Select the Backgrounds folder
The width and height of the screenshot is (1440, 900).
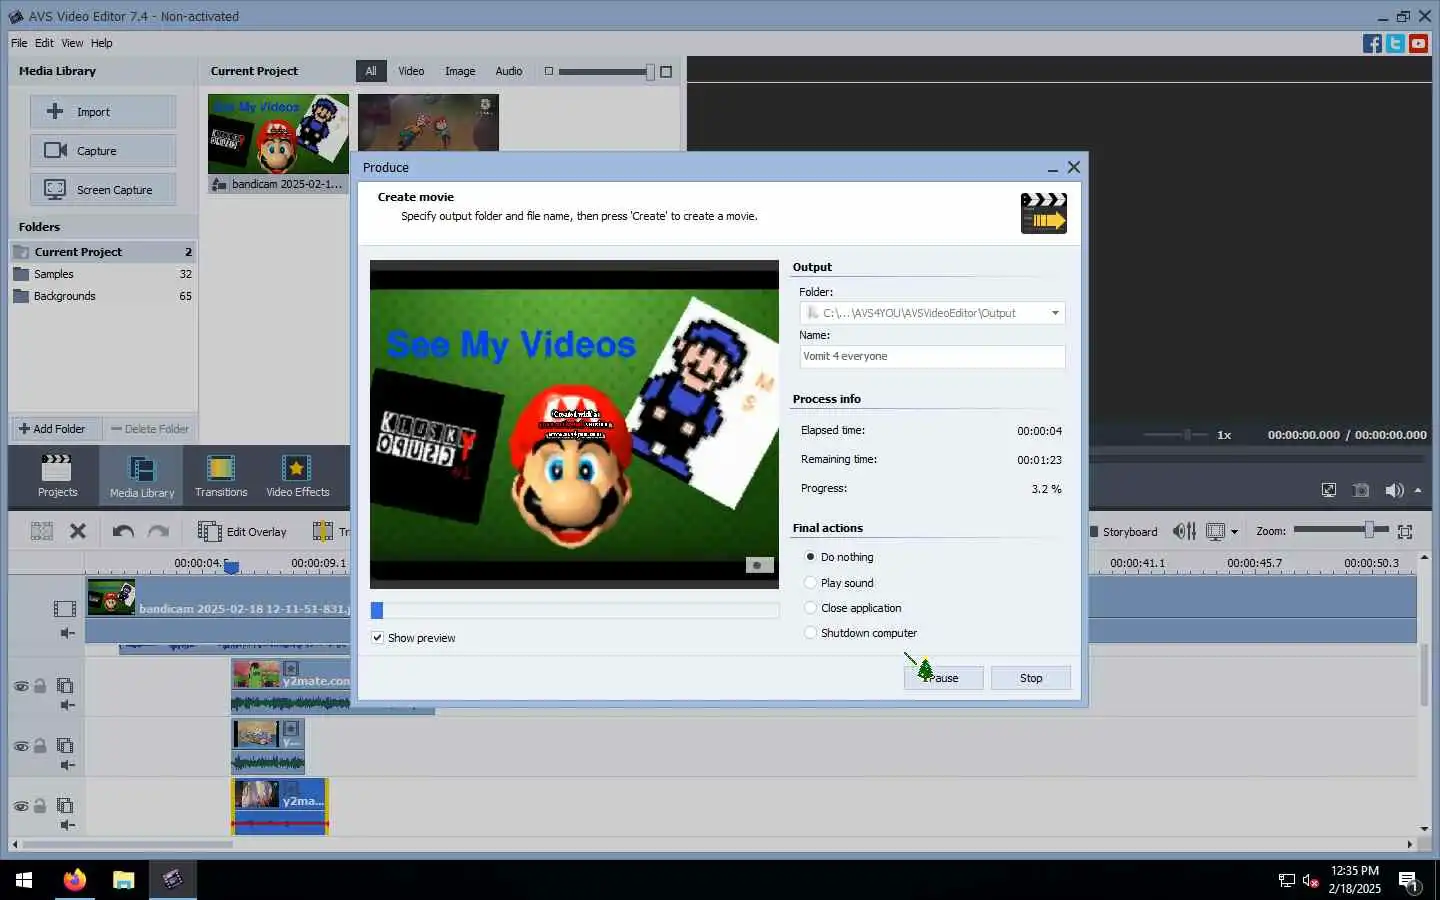[x=103, y=296]
